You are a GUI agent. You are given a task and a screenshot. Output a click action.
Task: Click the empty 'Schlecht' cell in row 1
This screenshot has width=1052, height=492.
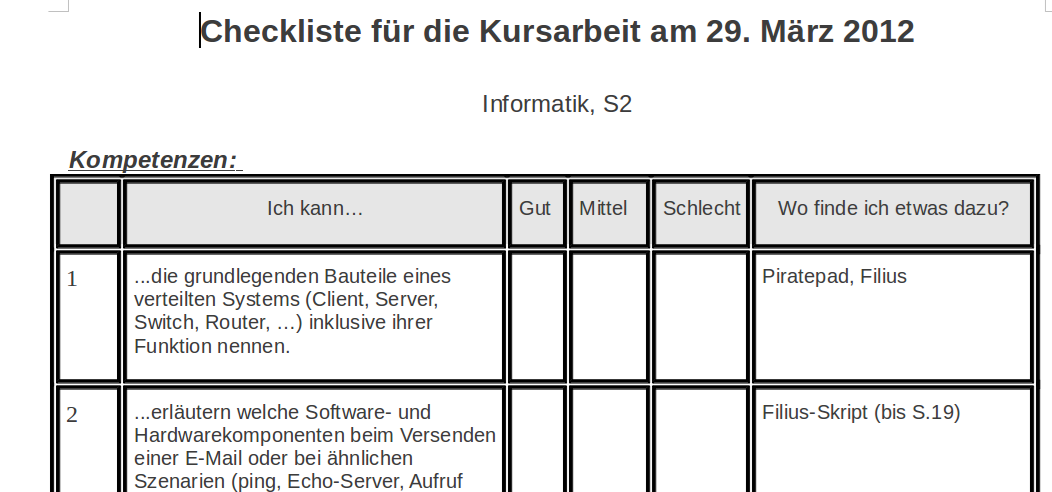coord(701,316)
